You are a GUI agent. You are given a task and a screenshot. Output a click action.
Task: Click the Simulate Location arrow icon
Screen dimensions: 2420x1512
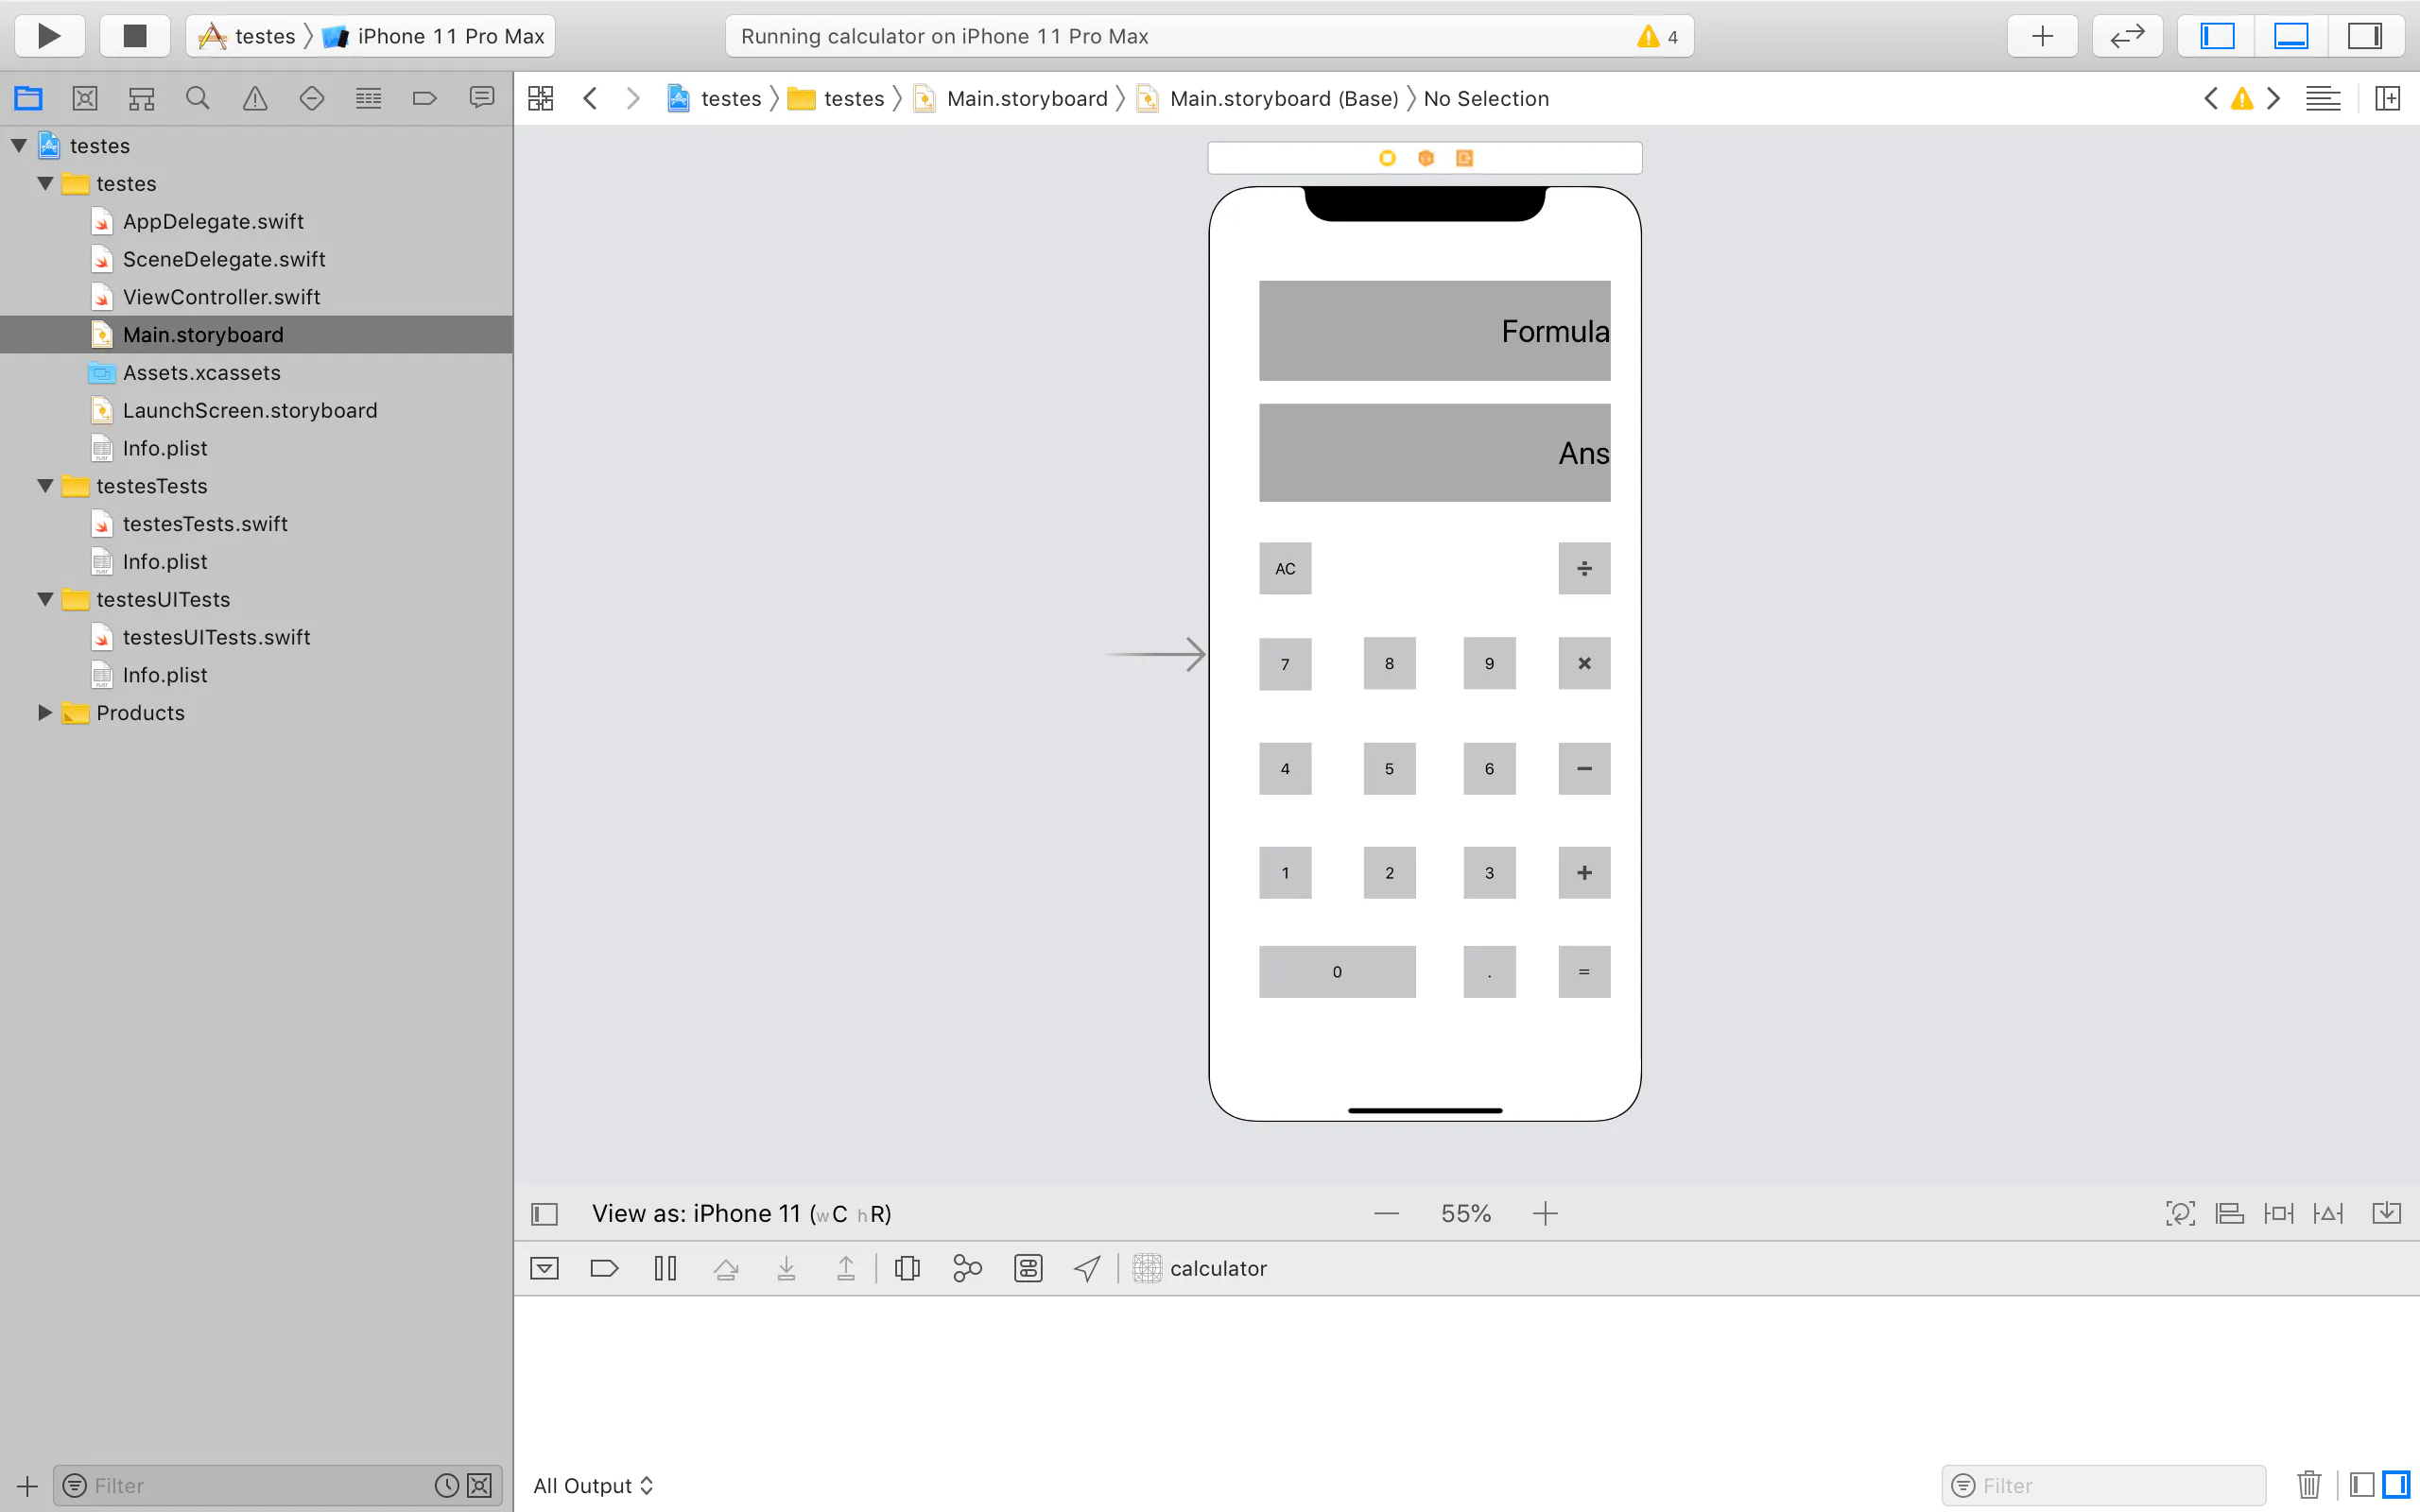pos(1087,1268)
